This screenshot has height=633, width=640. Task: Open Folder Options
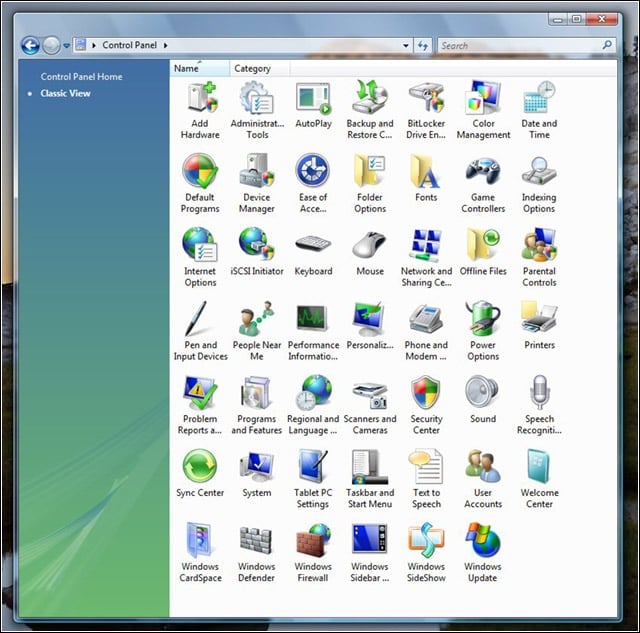pyautogui.click(x=370, y=184)
